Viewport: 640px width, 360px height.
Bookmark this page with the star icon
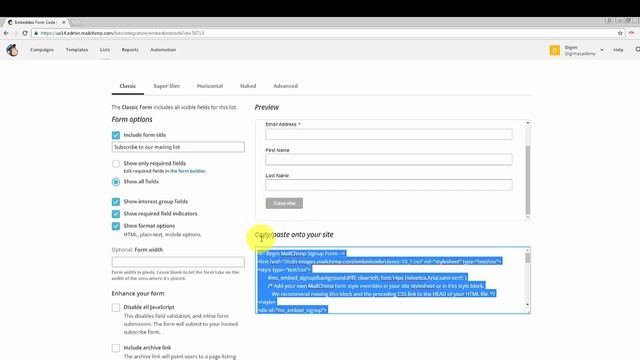(x=620, y=33)
